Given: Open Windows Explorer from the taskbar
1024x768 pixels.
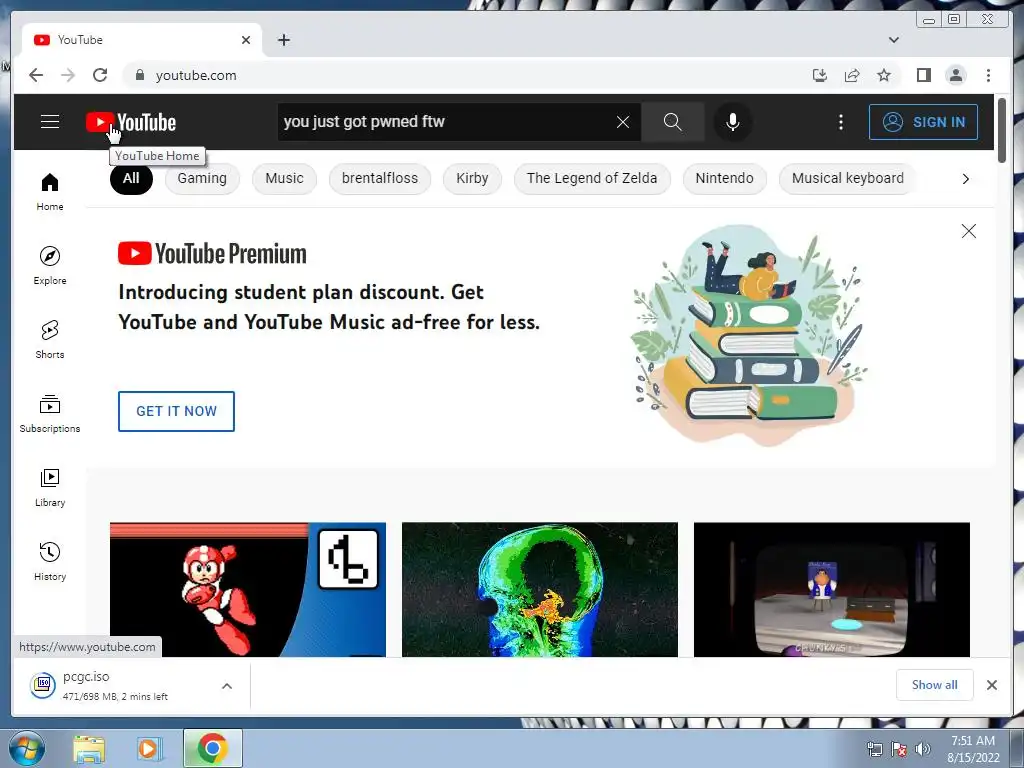Looking at the screenshot, I should [89, 748].
